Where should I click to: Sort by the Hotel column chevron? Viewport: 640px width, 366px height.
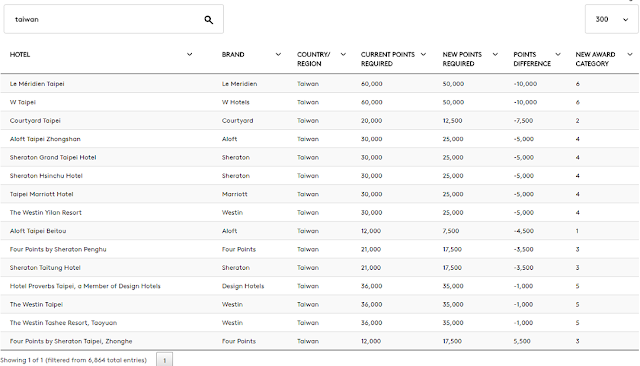click(189, 54)
